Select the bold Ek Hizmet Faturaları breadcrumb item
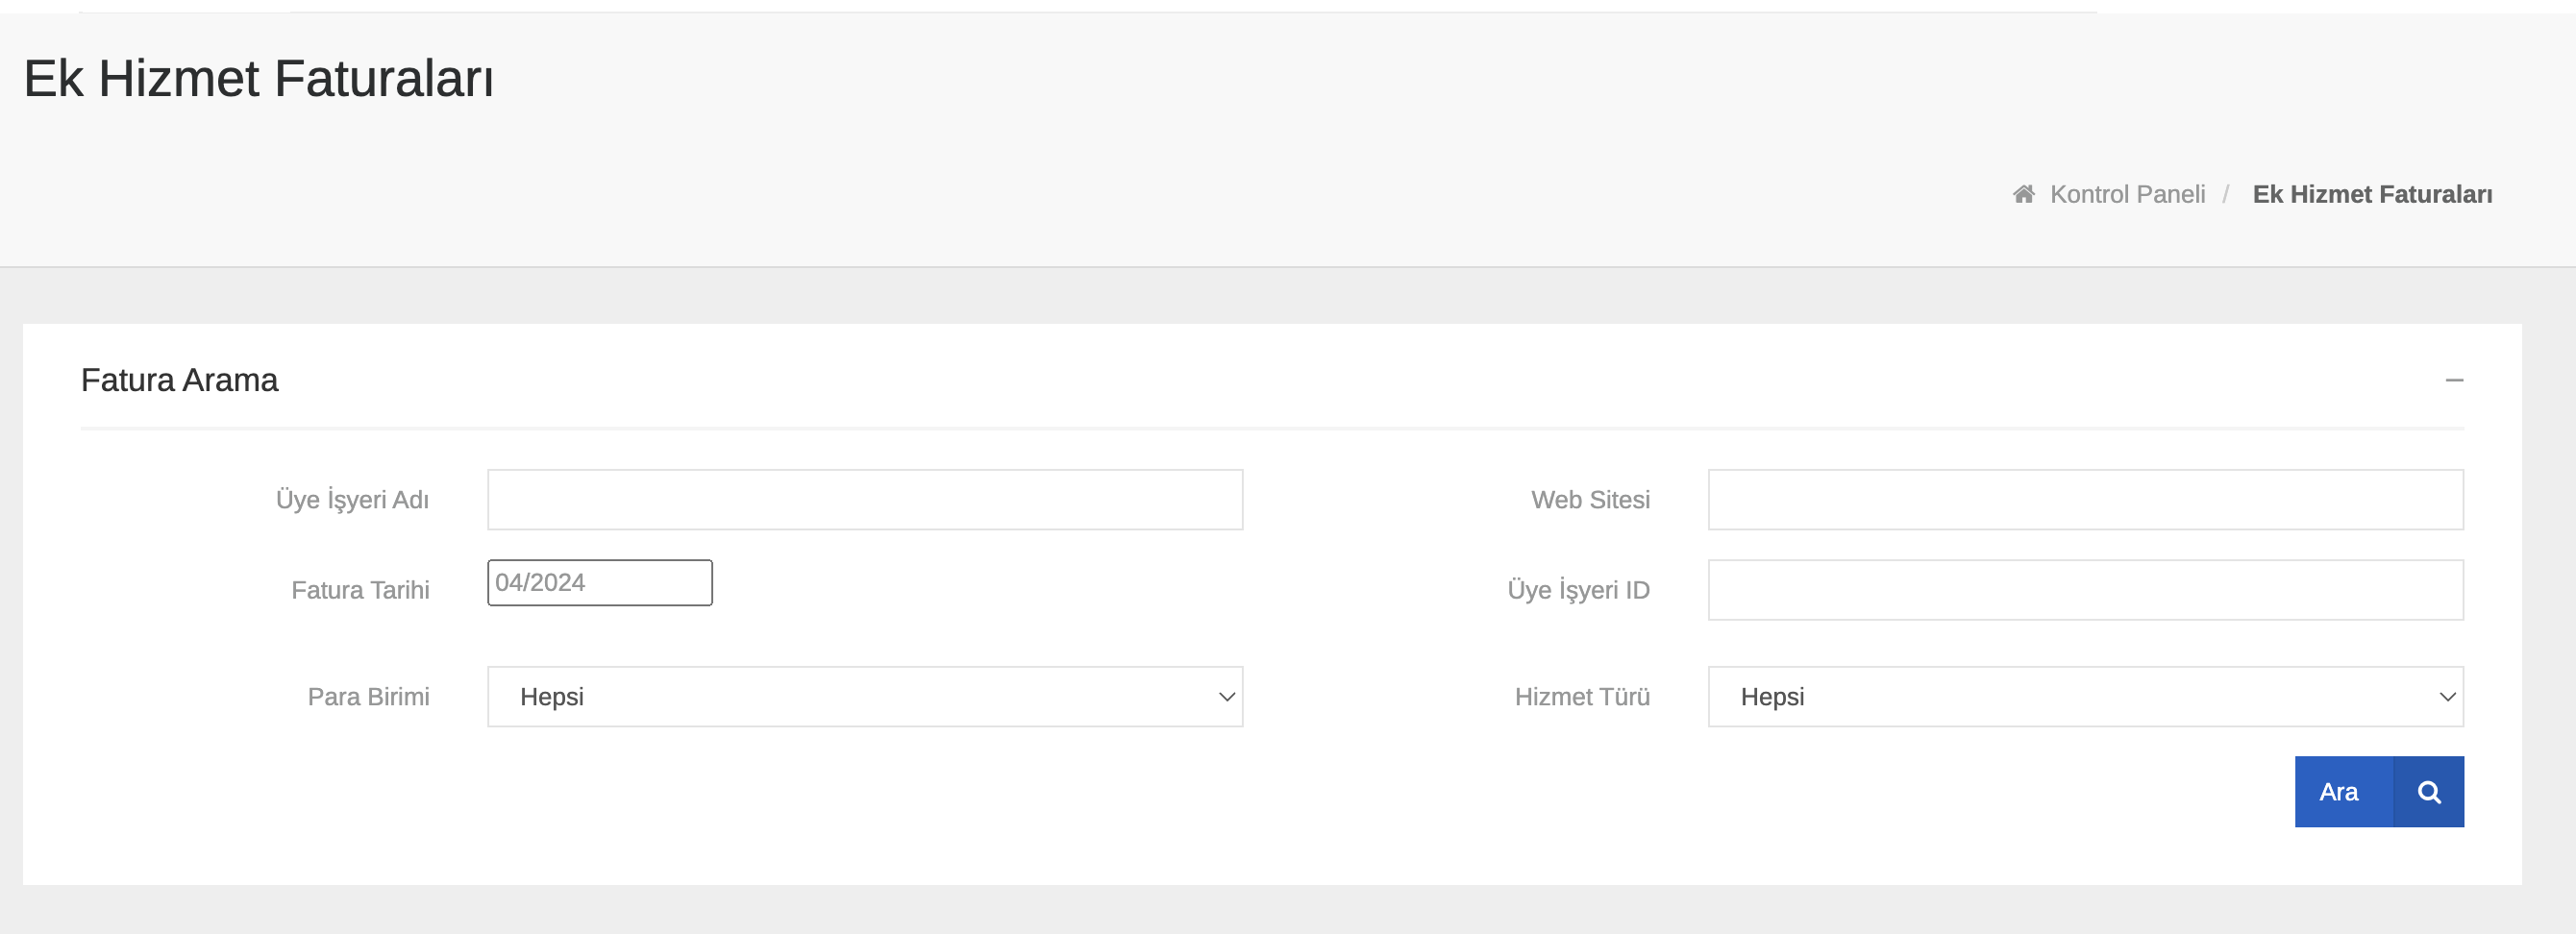 tap(2372, 194)
